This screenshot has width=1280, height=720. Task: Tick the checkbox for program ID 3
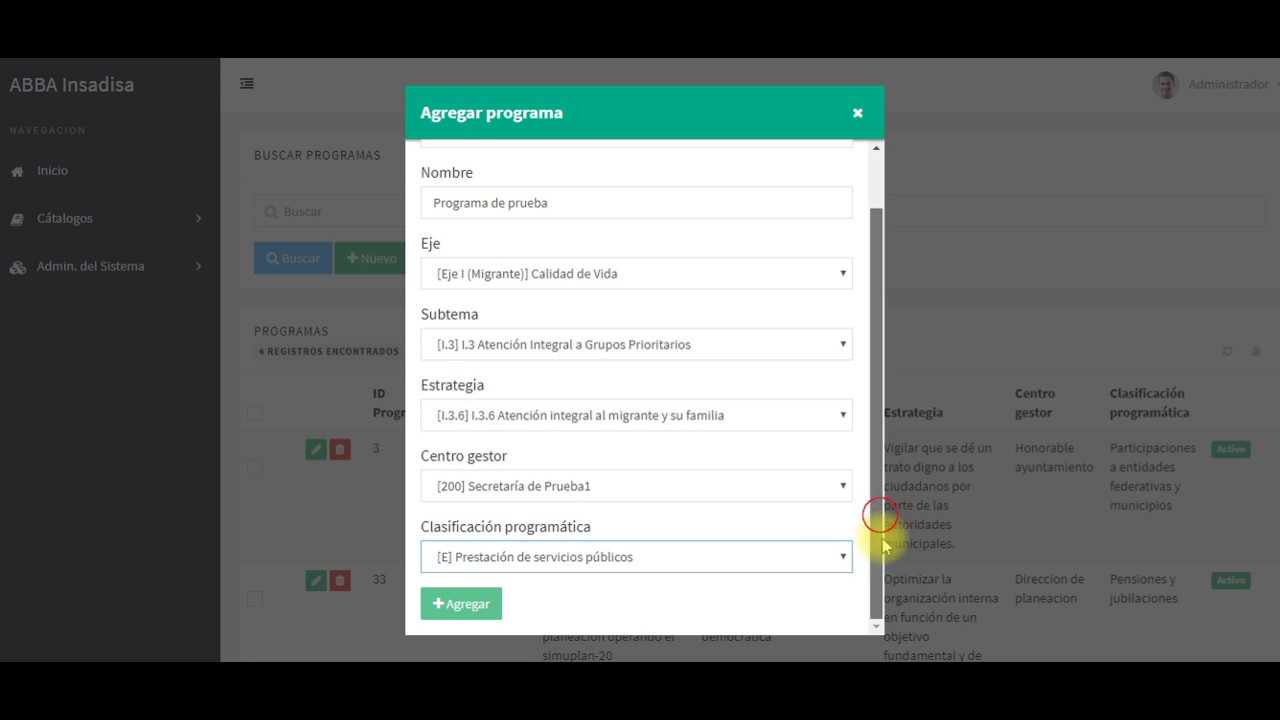point(255,467)
